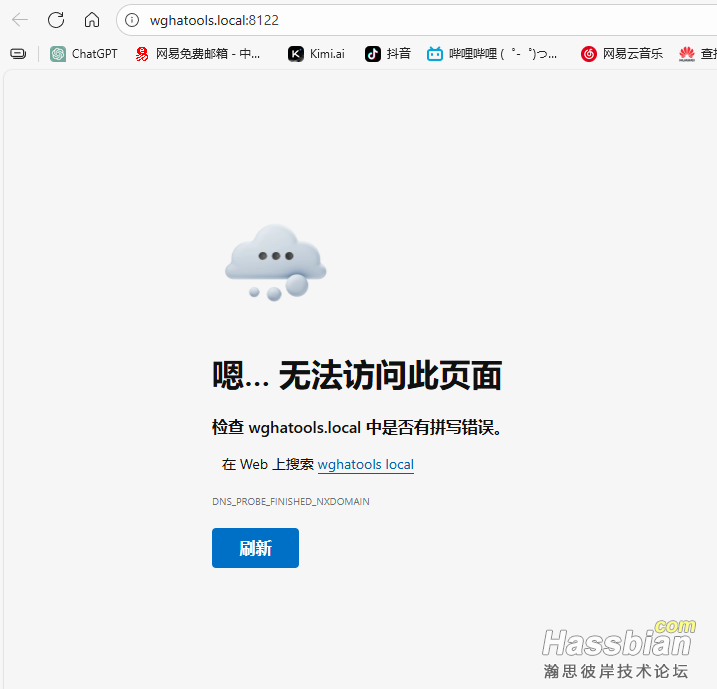This screenshot has height=689, width=717.
Task: Open the 哔哩哔哩 bookmark
Action: pos(492,54)
